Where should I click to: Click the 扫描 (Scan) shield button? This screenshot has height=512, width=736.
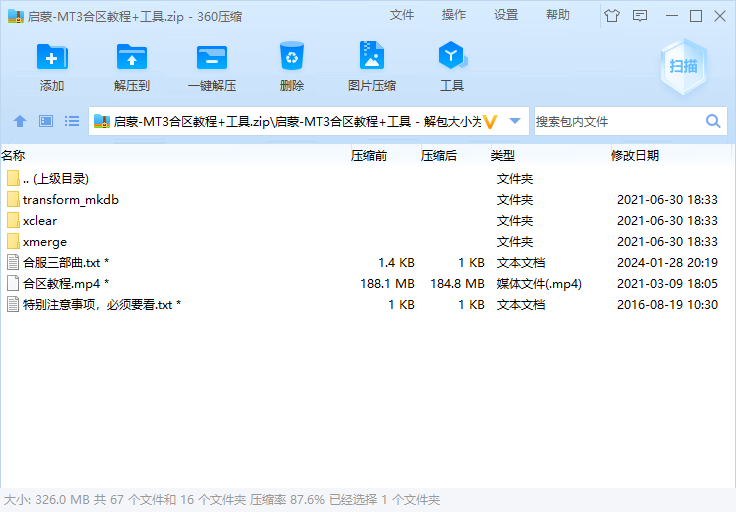(x=683, y=67)
